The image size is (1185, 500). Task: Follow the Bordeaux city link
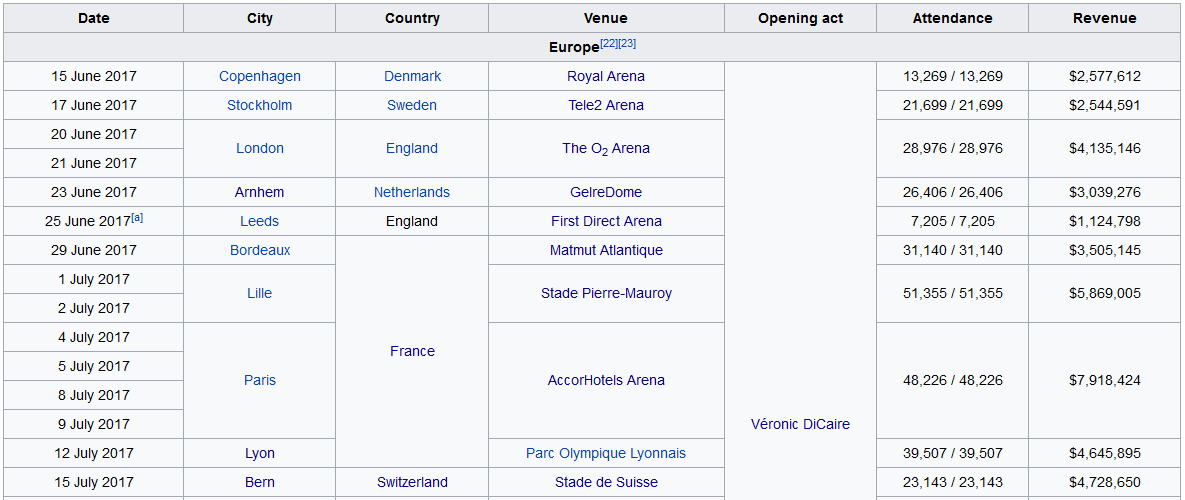pyautogui.click(x=260, y=250)
